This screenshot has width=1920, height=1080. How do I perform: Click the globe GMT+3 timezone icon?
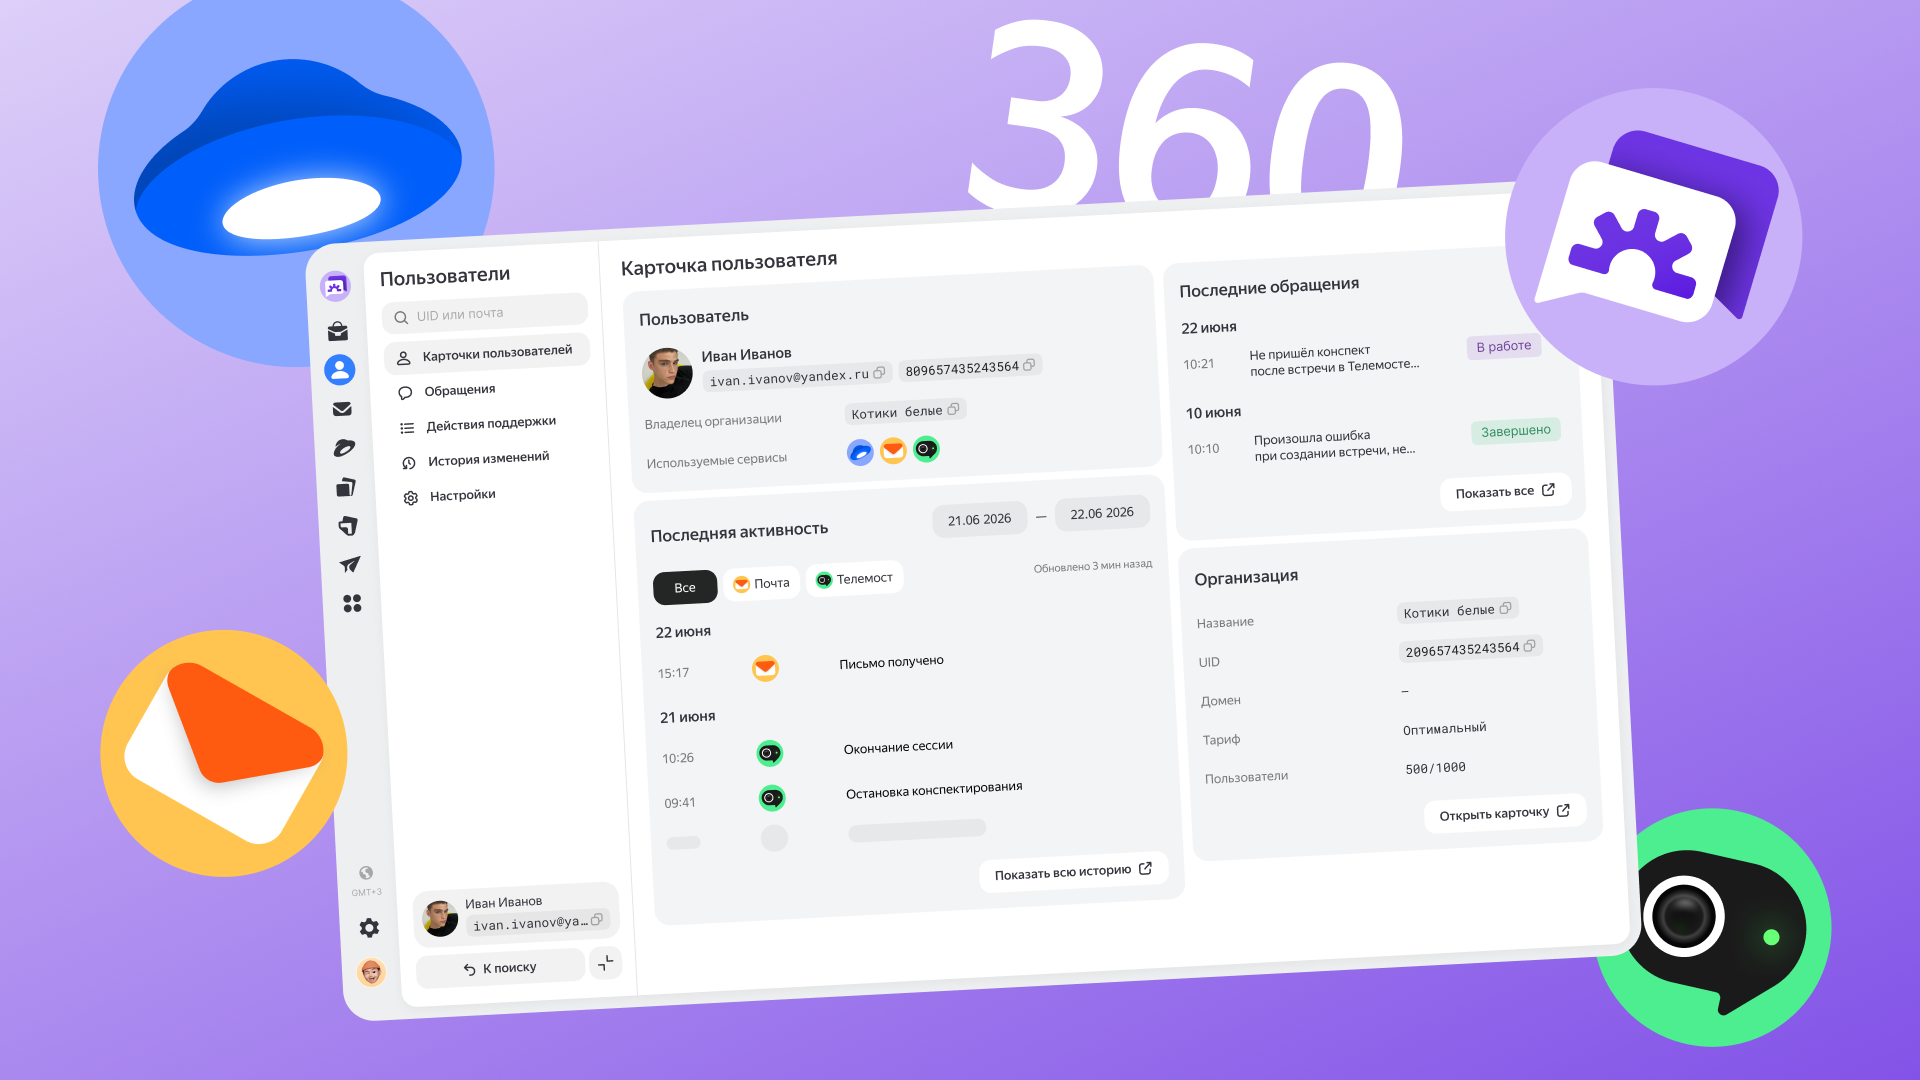(x=366, y=873)
